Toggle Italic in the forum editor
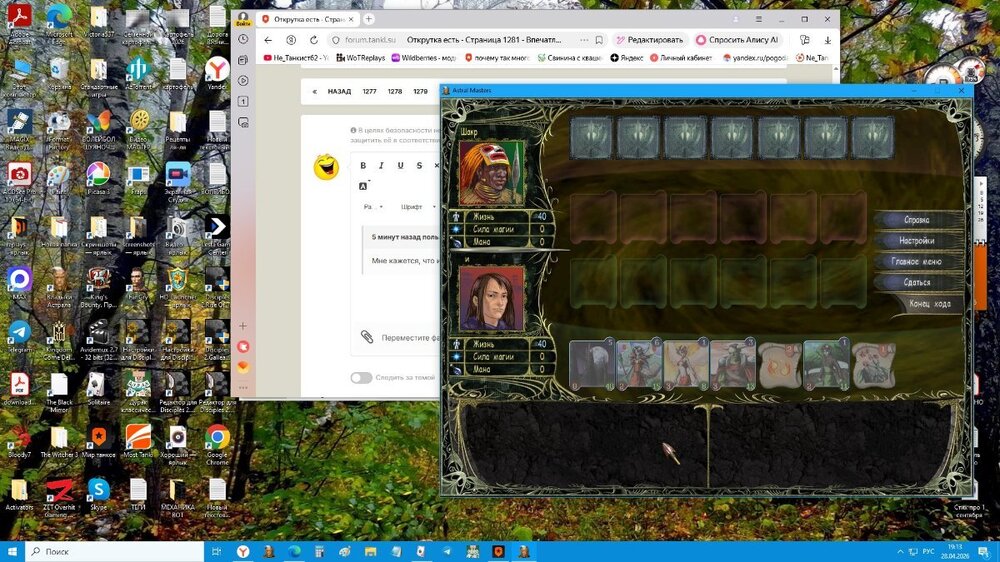Viewport: 1000px width, 562px height. [381, 165]
